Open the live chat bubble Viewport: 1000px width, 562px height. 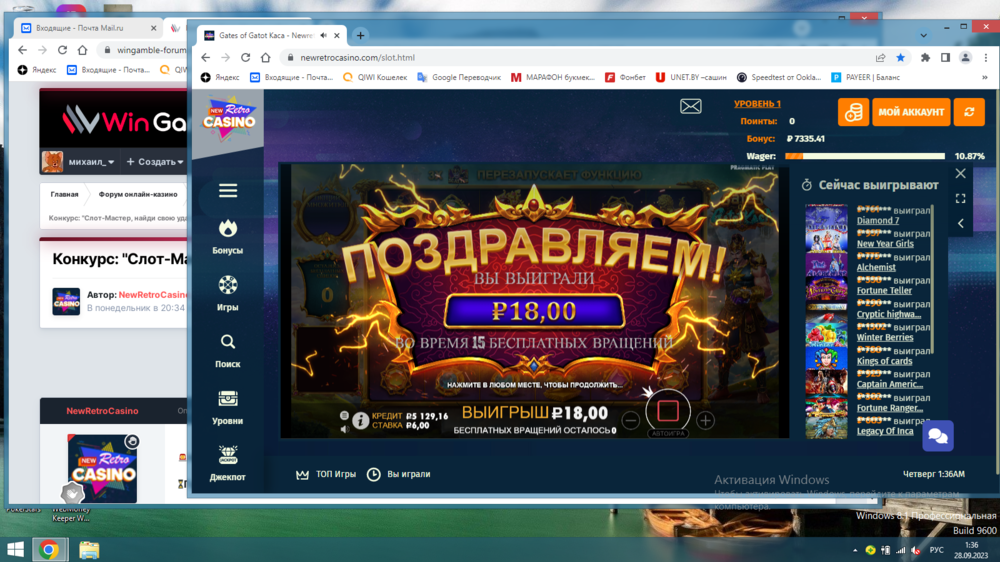[938, 435]
